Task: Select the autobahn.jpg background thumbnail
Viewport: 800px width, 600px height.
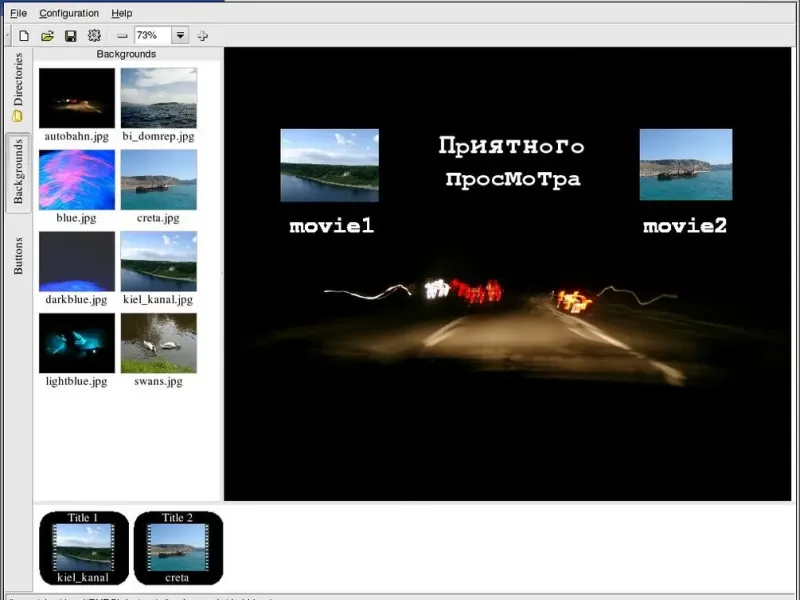Action: tap(77, 98)
